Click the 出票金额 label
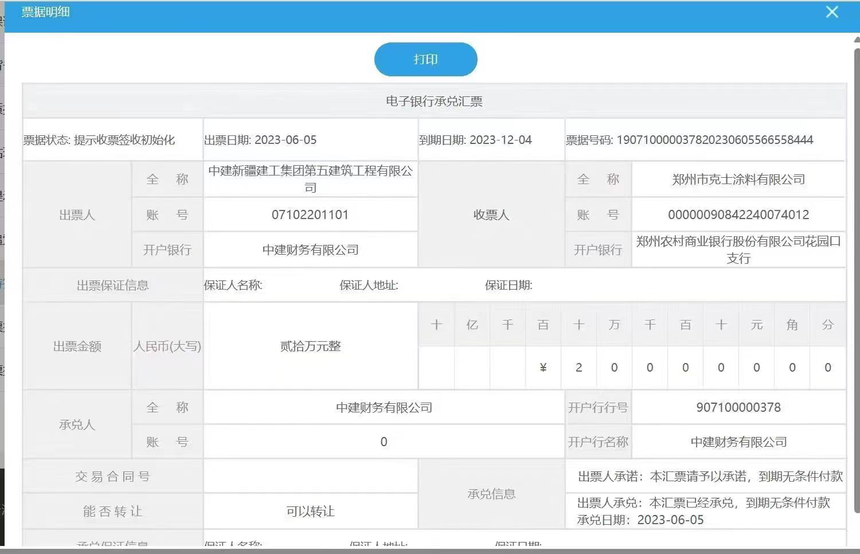The width and height of the screenshot is (860, 554). click(x=77, y=346)
